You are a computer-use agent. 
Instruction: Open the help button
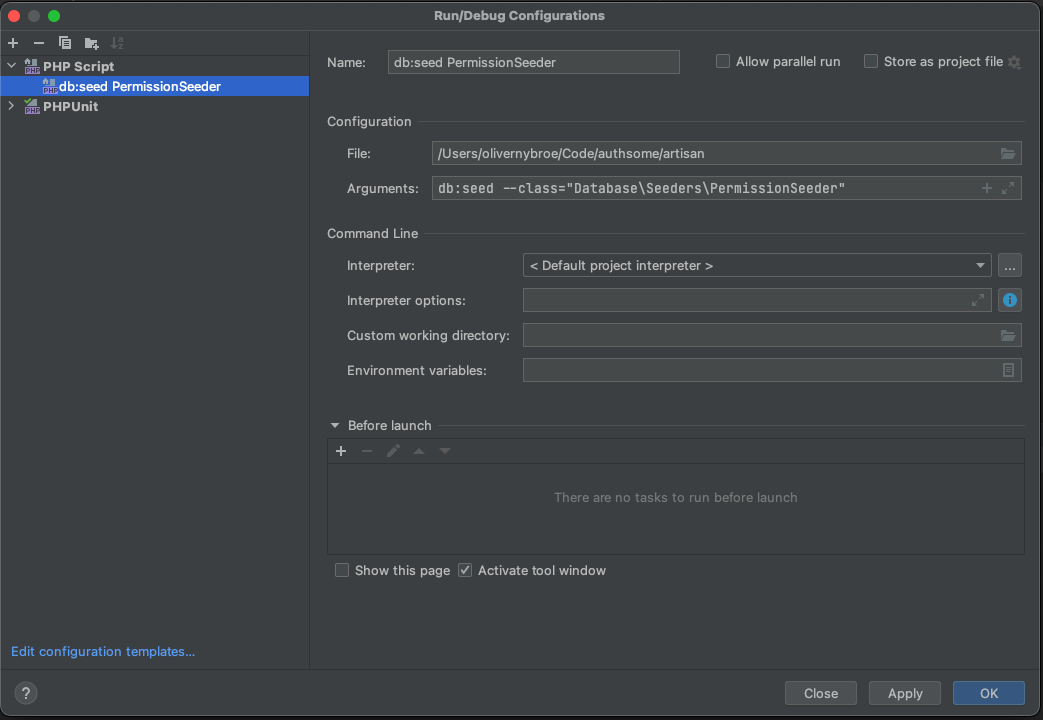(25, 693)
